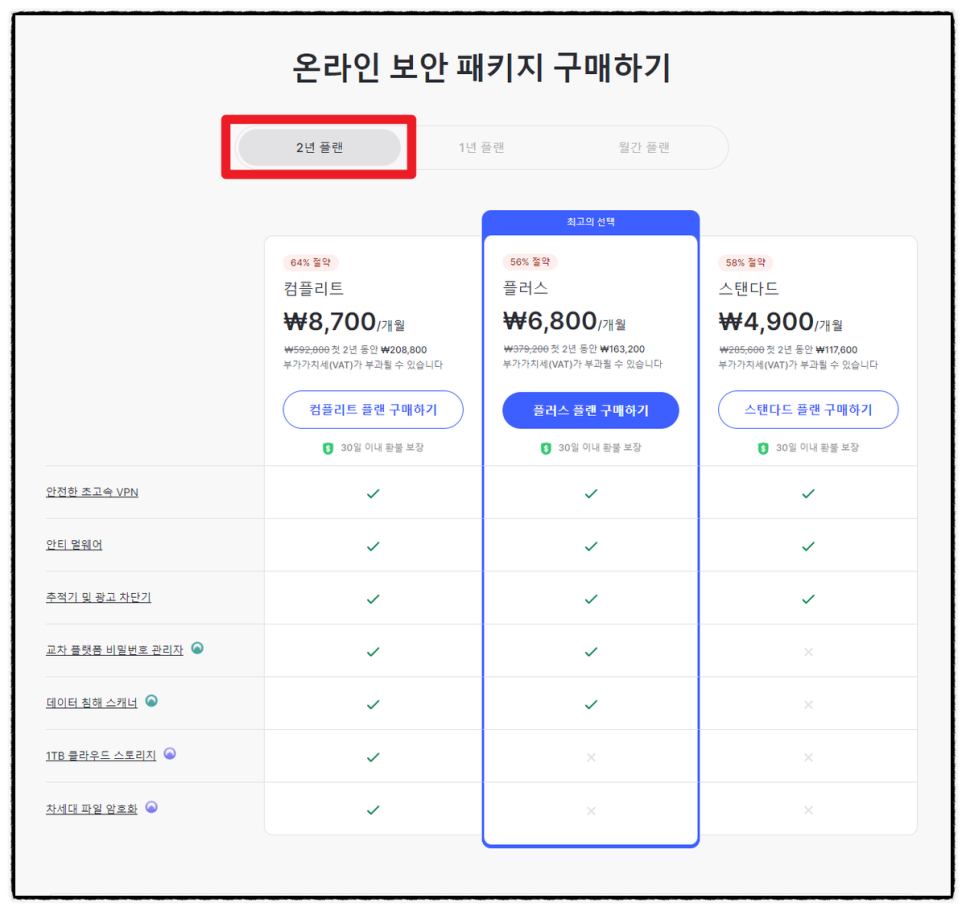
Task: Click the teal icon next to 데이터 침해 스캐너
Action: point(152,701)
